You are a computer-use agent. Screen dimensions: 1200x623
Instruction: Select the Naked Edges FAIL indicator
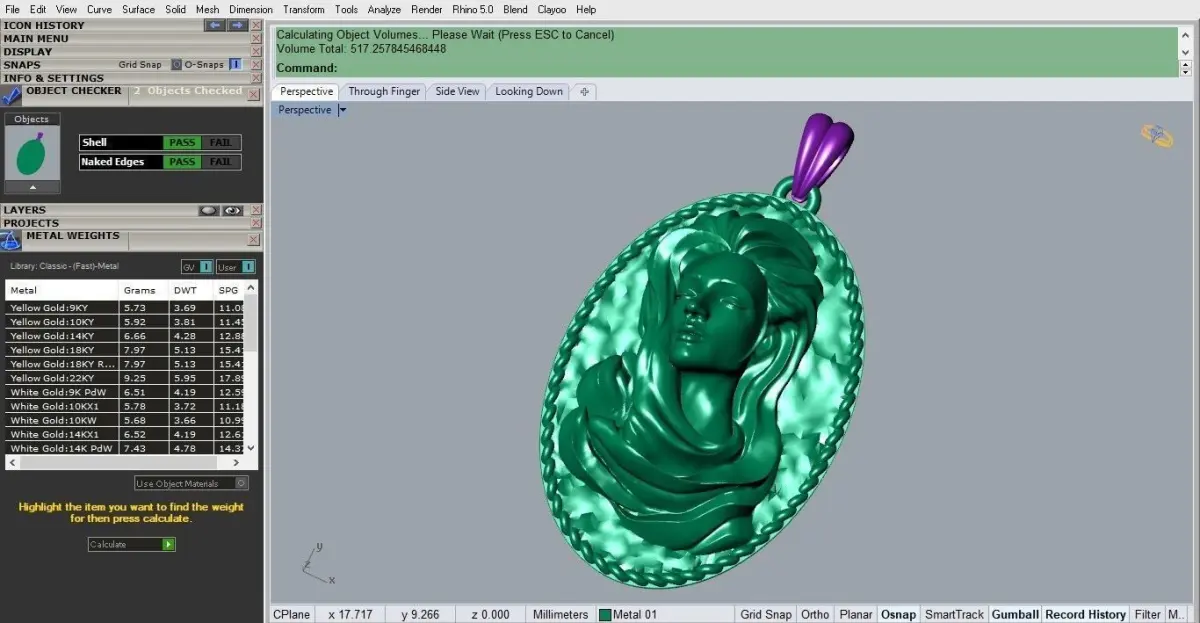220,161
